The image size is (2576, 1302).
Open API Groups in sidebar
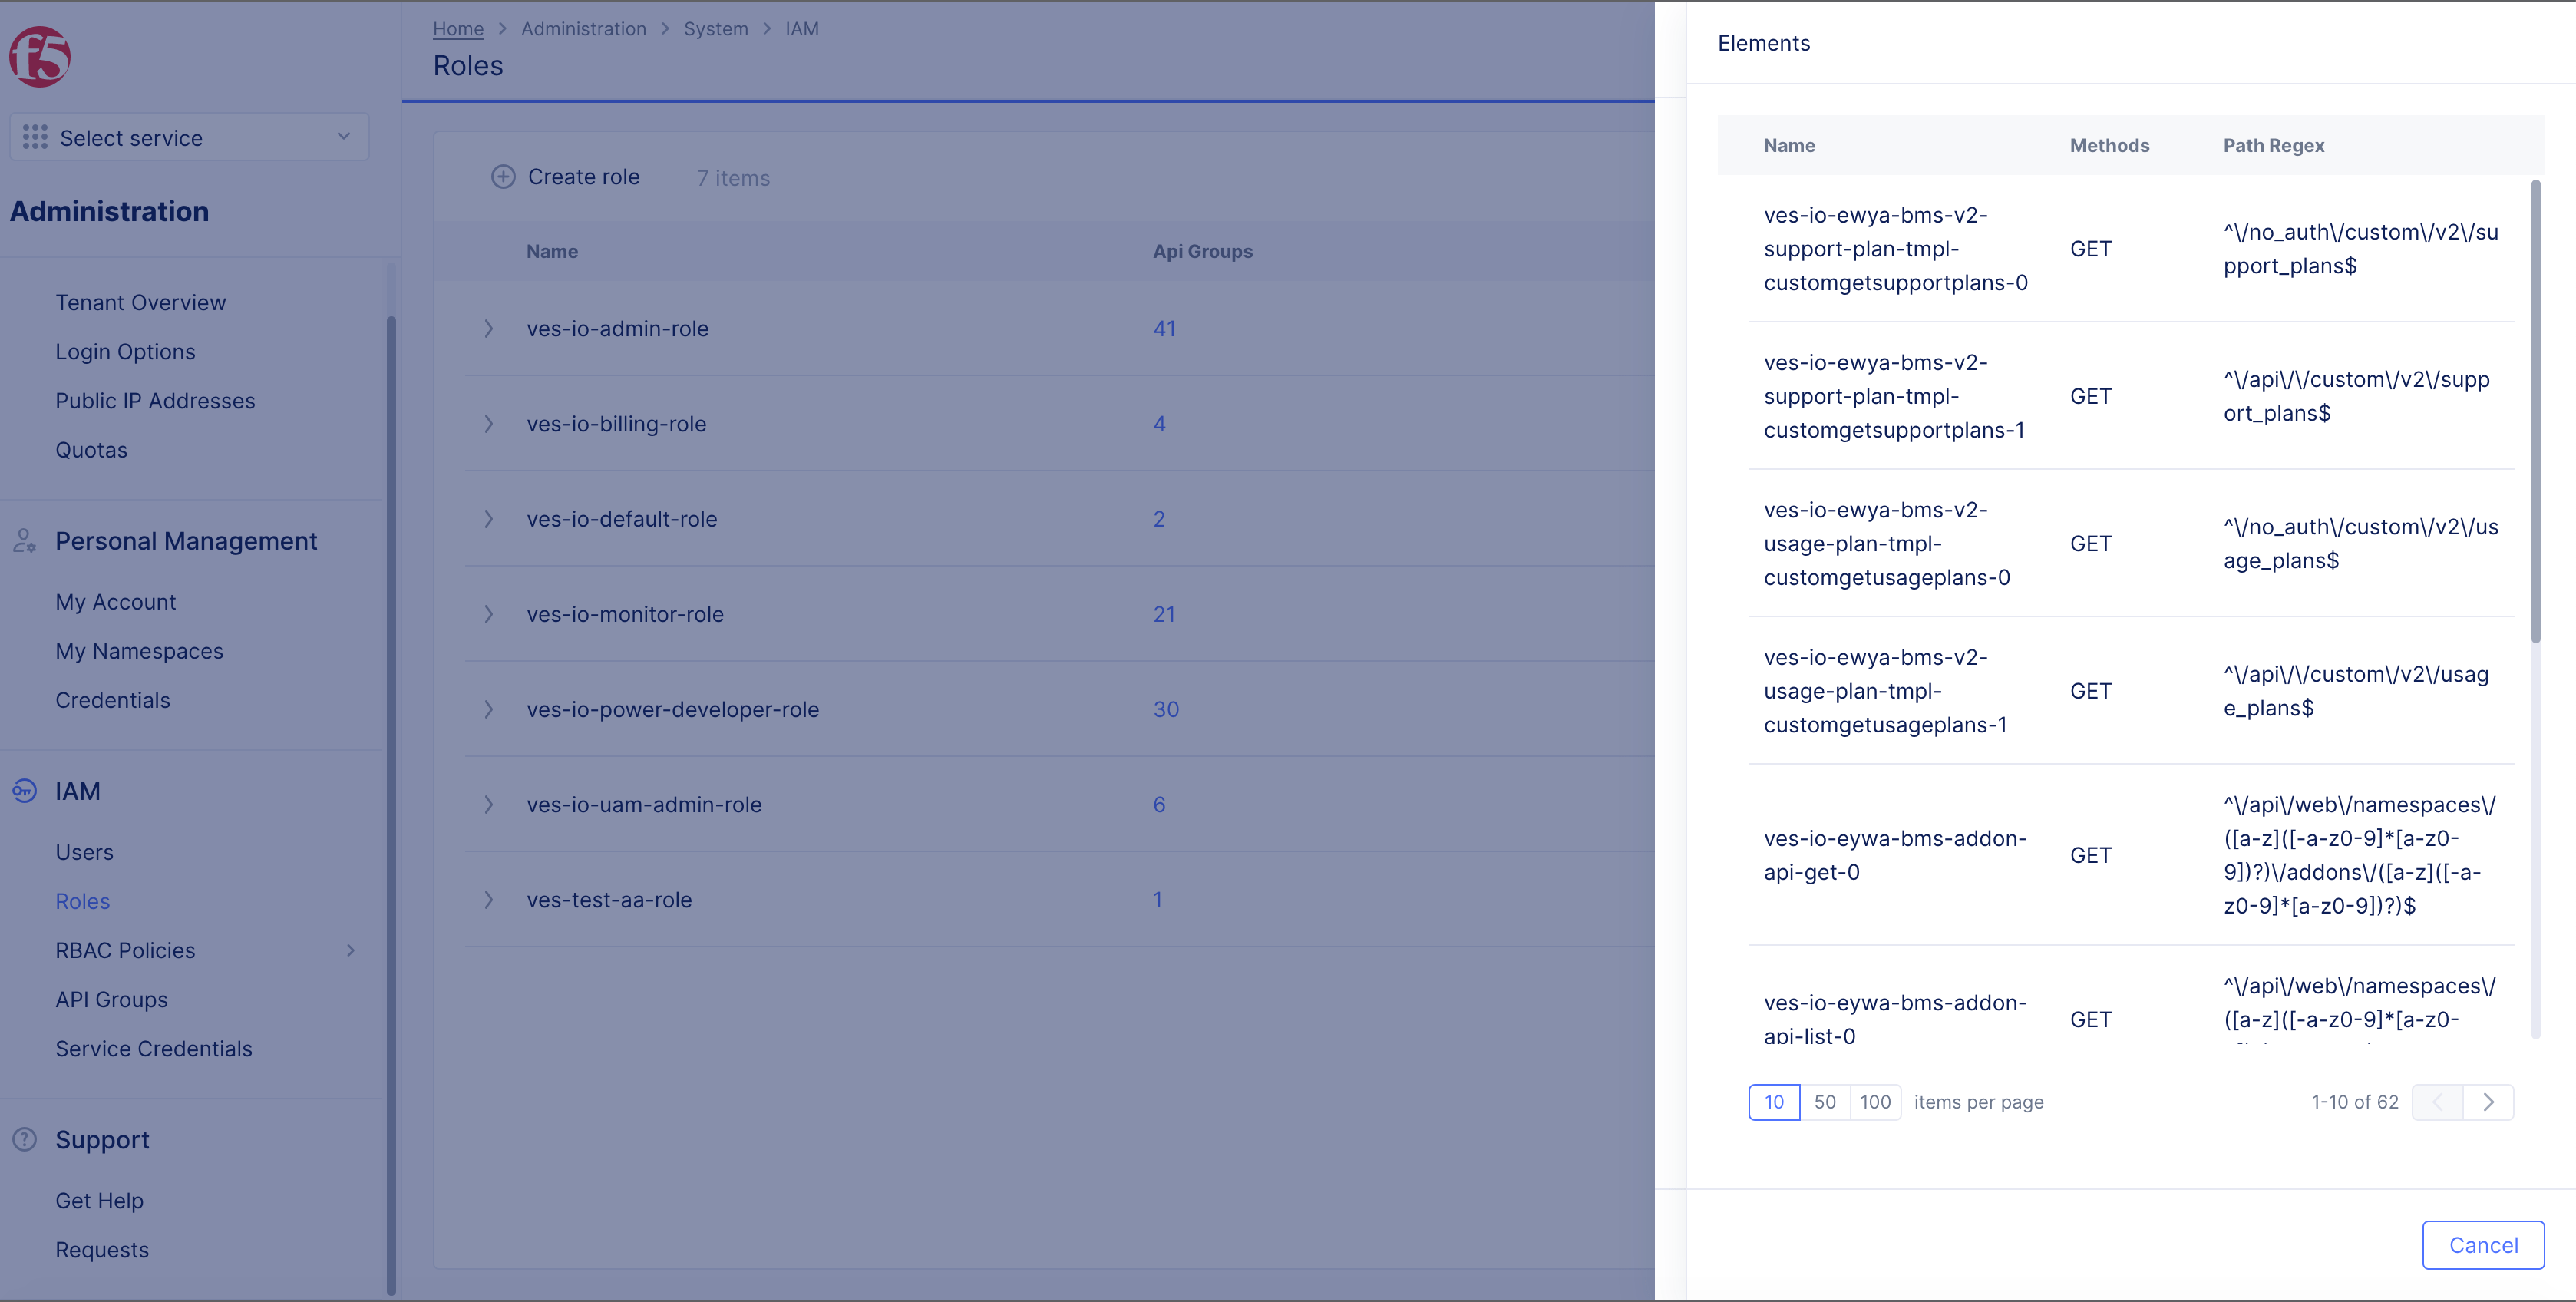(111, 999)
